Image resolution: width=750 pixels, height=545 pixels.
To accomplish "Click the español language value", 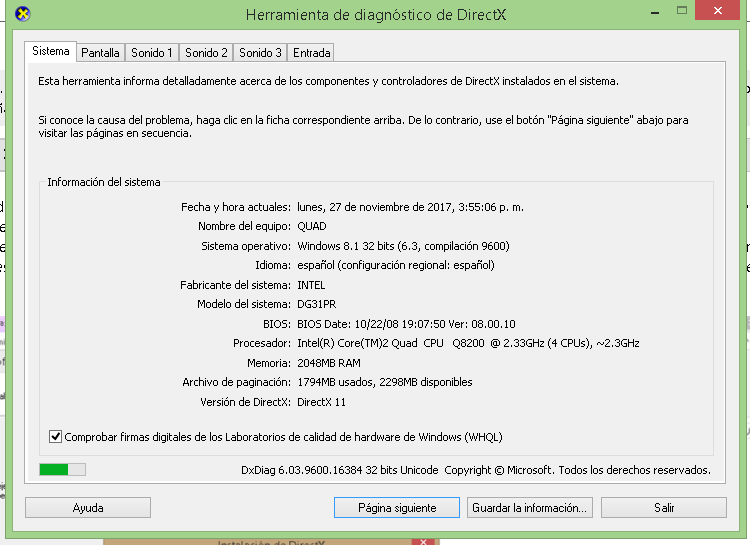I will coord(396,265).
